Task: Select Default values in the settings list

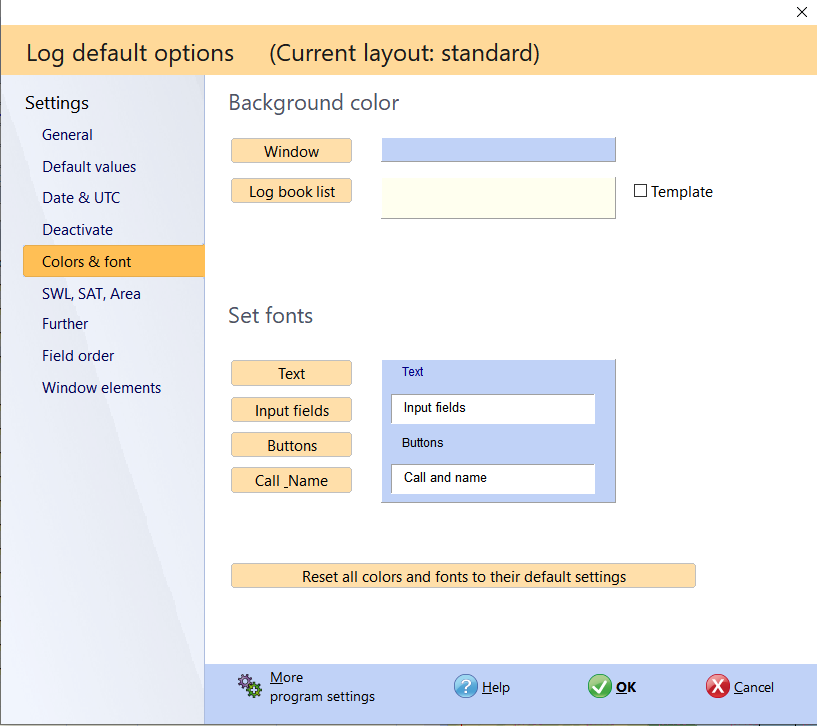Action: coord(89,167)
